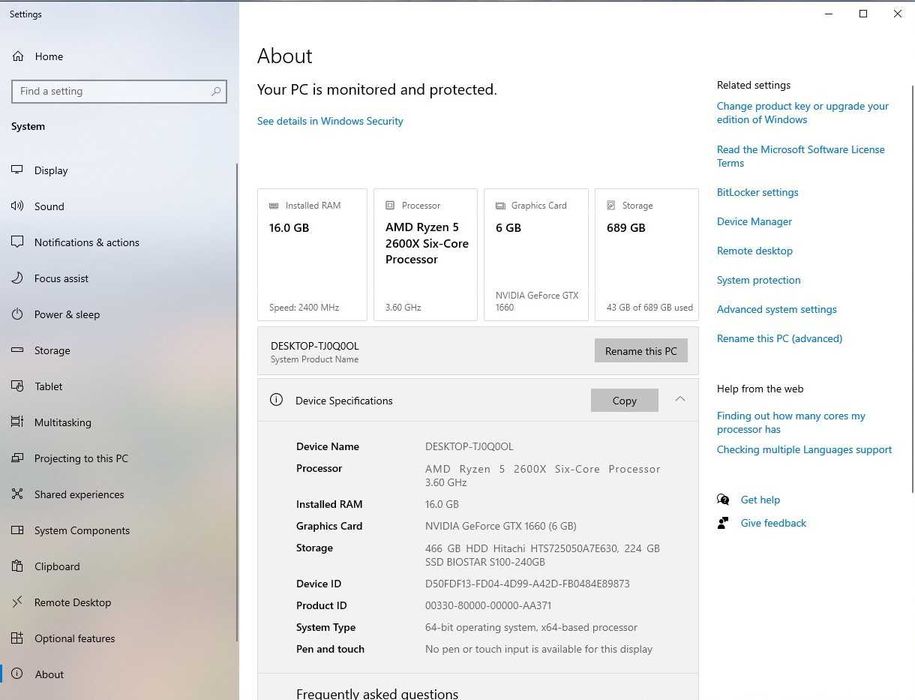Click the Power & sleep icon
The width and height of the screenshot is (915, 700).
[x=17, y=314]
